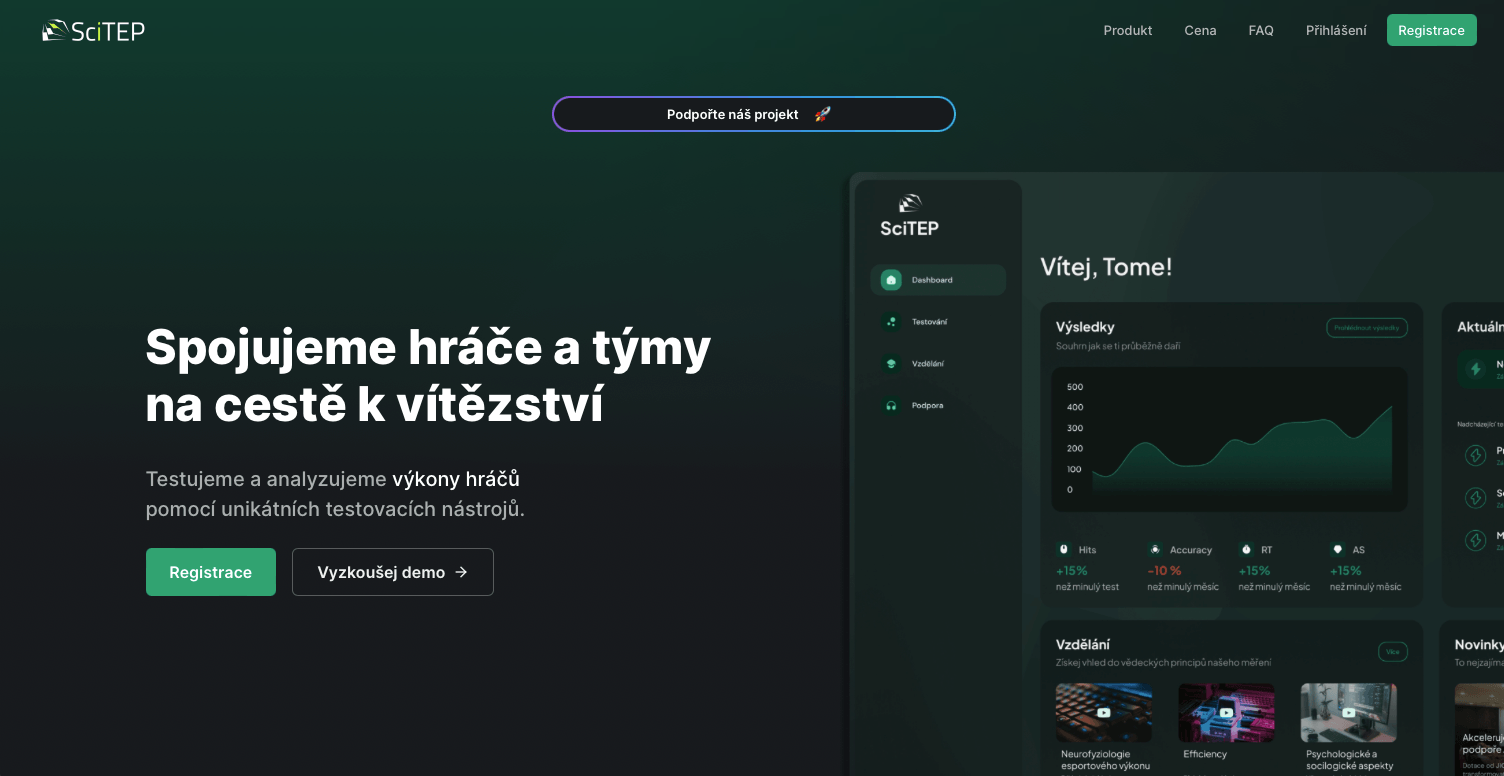Screen dimensions: 1504x776
Task: Click the Více button in the Vzdělání card
Action: (1392, 652)
